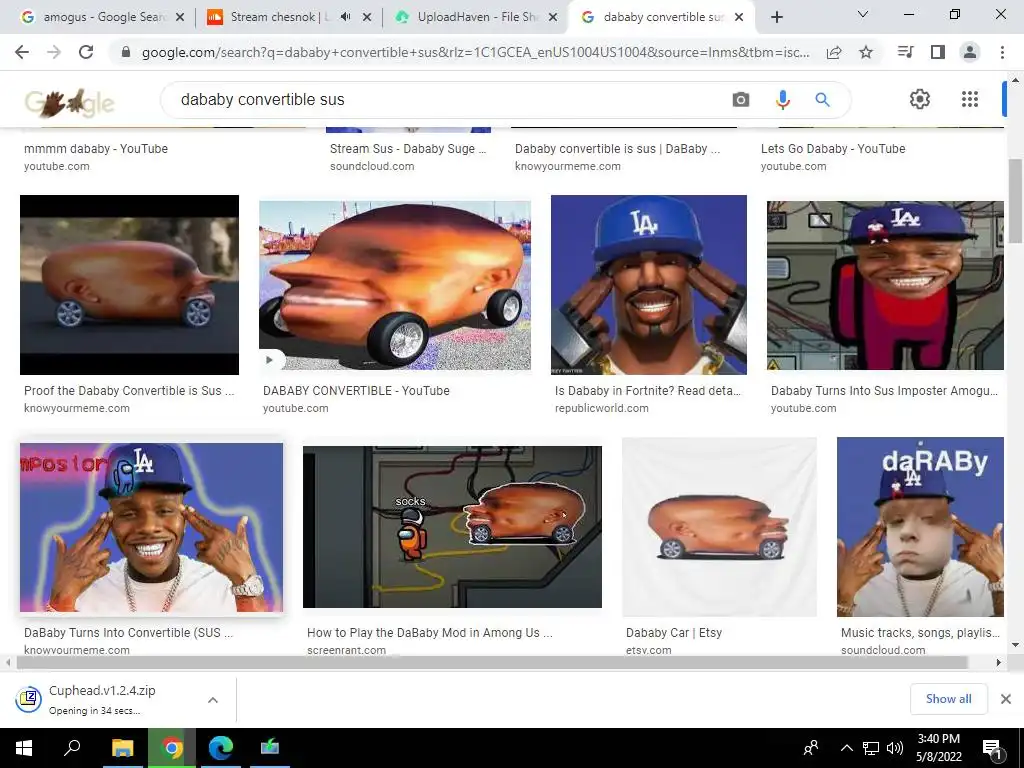
Task: Open the tab search chevron
Action: point(863,14)
